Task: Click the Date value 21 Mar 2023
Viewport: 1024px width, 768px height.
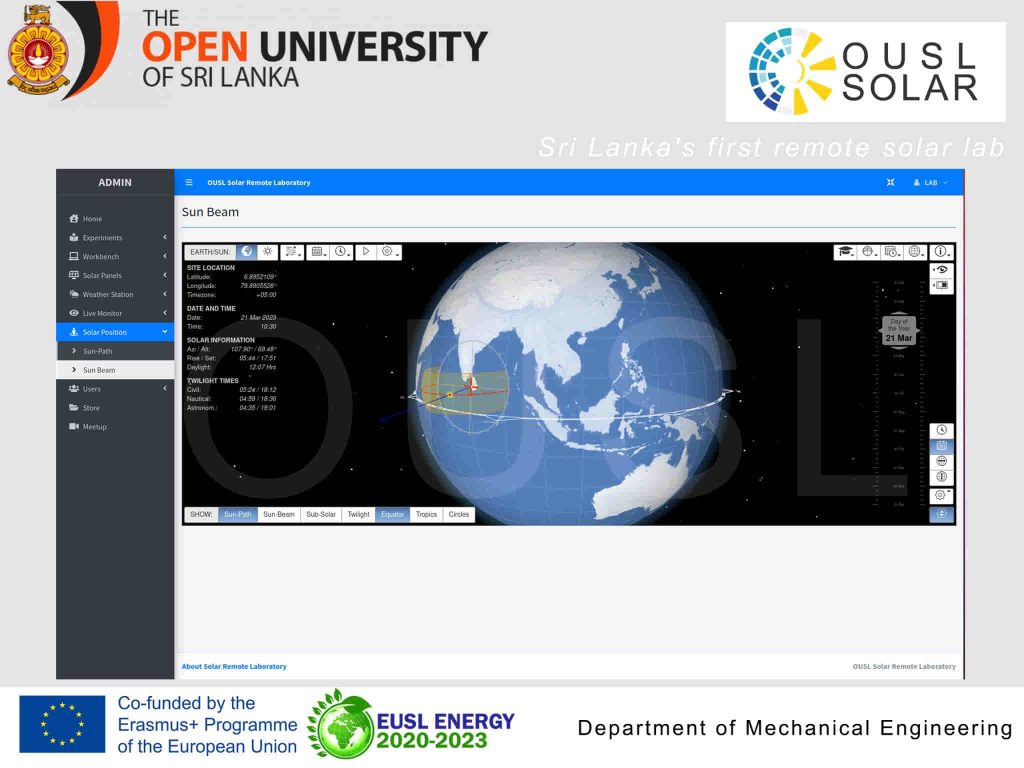Action: point(258,317)
